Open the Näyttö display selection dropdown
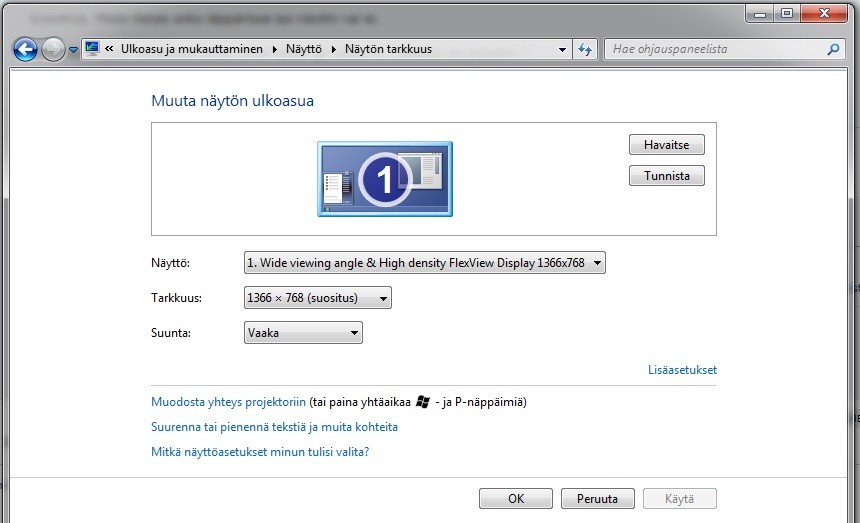Viewport: 860px width, 523px height. pos(425,263)
